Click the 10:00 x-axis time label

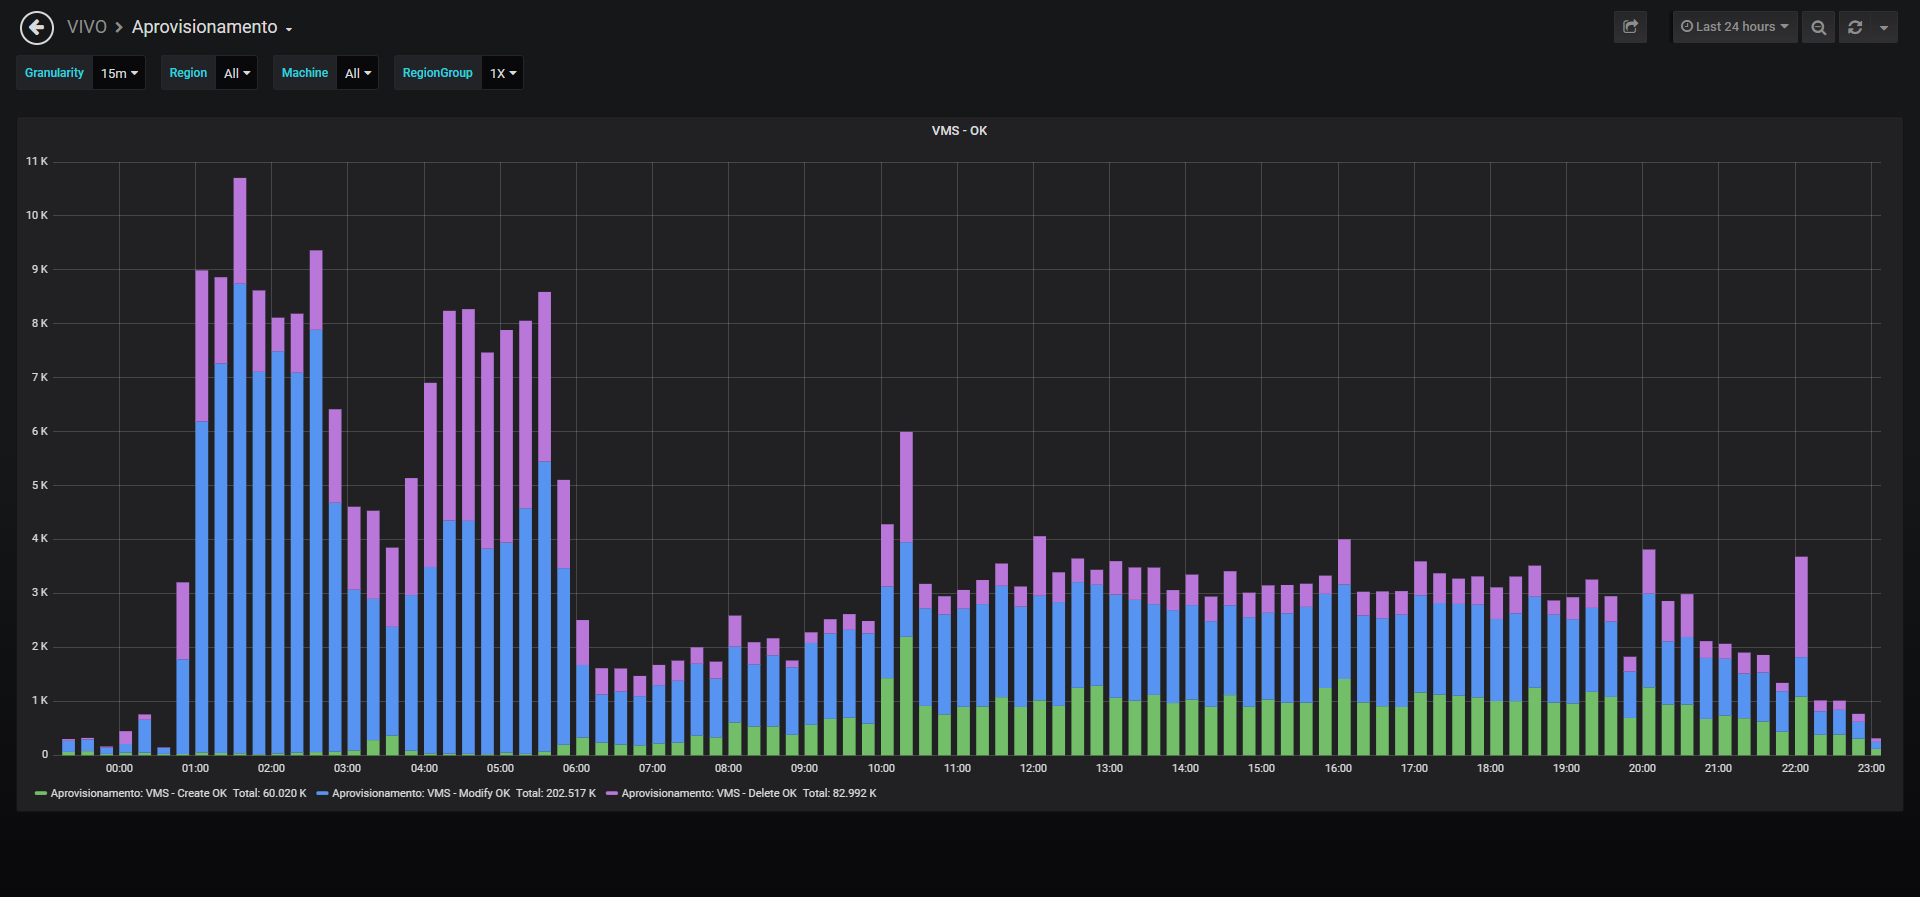(881, 769)
